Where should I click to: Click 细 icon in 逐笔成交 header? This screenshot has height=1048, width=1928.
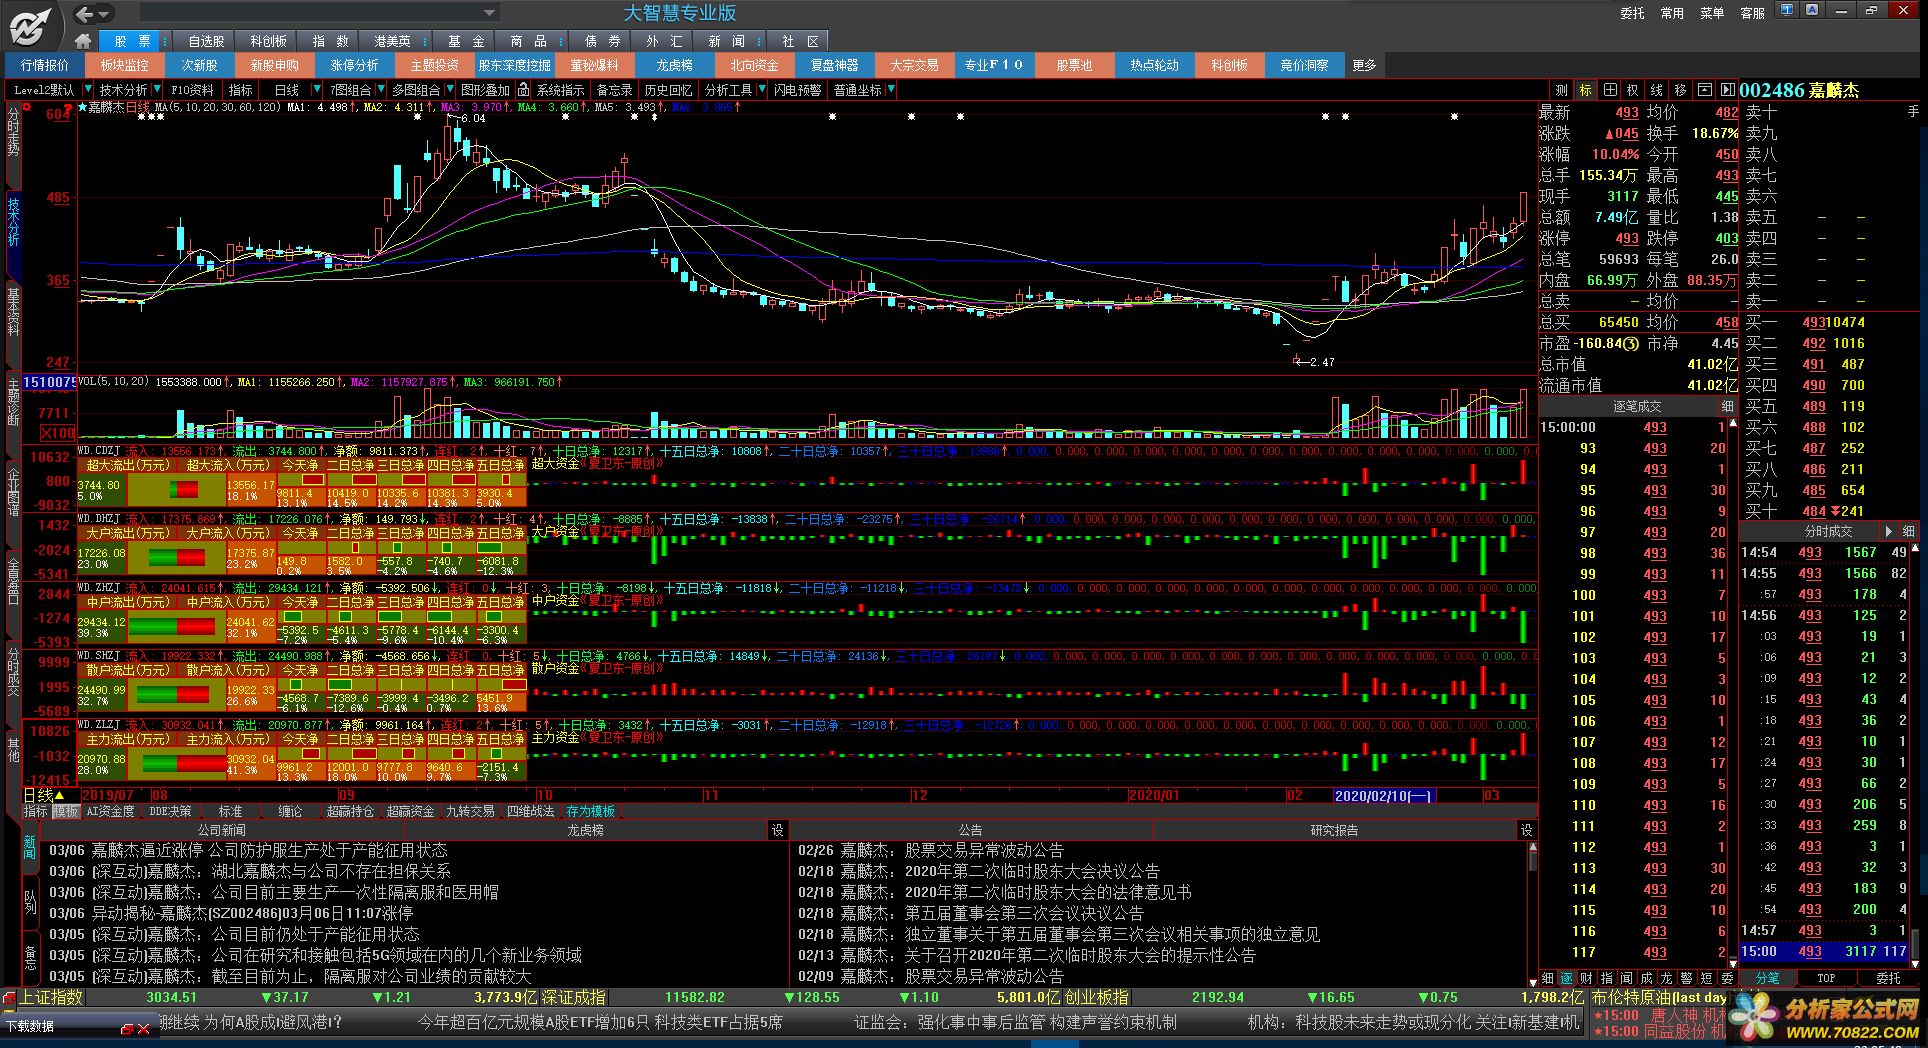coord(1727,406)
